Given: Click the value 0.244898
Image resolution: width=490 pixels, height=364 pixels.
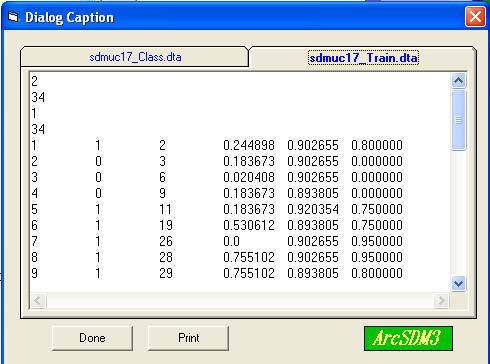Looking at the screenshot, I should [x=249, y=145].
